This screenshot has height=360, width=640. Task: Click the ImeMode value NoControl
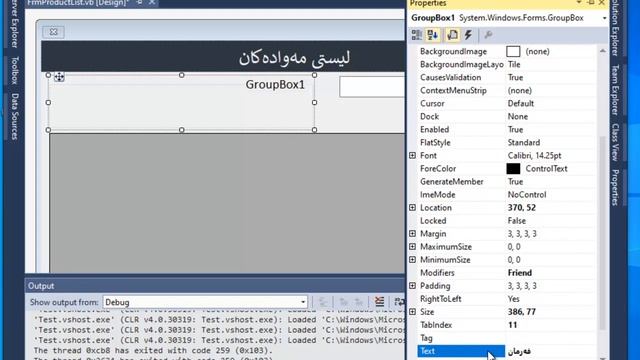[x=527, y=195]
